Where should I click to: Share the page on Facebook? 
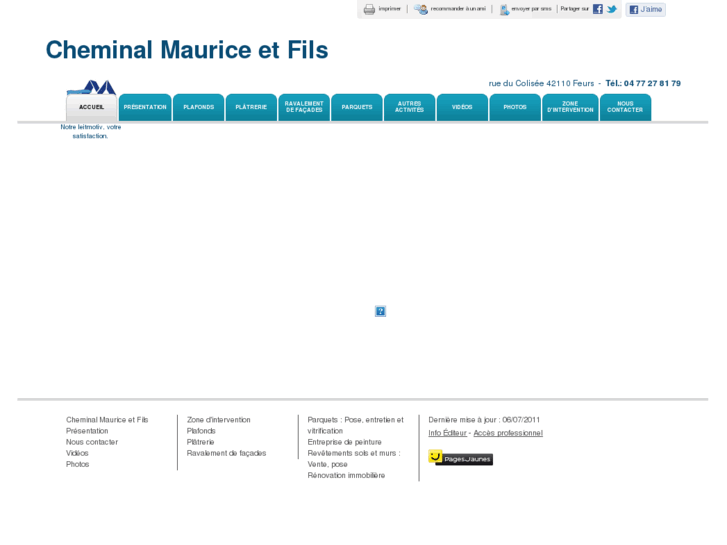coord(598,9)
